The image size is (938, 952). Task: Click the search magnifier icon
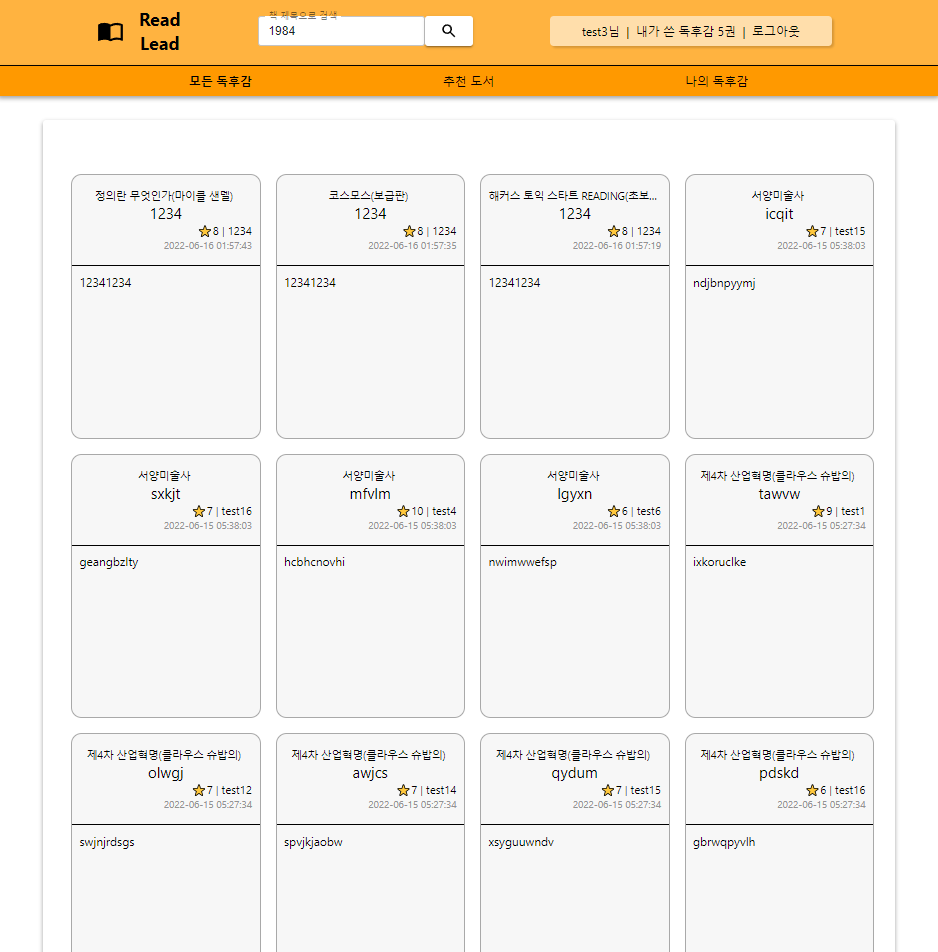pyautogui.click(x=448, y=31)
